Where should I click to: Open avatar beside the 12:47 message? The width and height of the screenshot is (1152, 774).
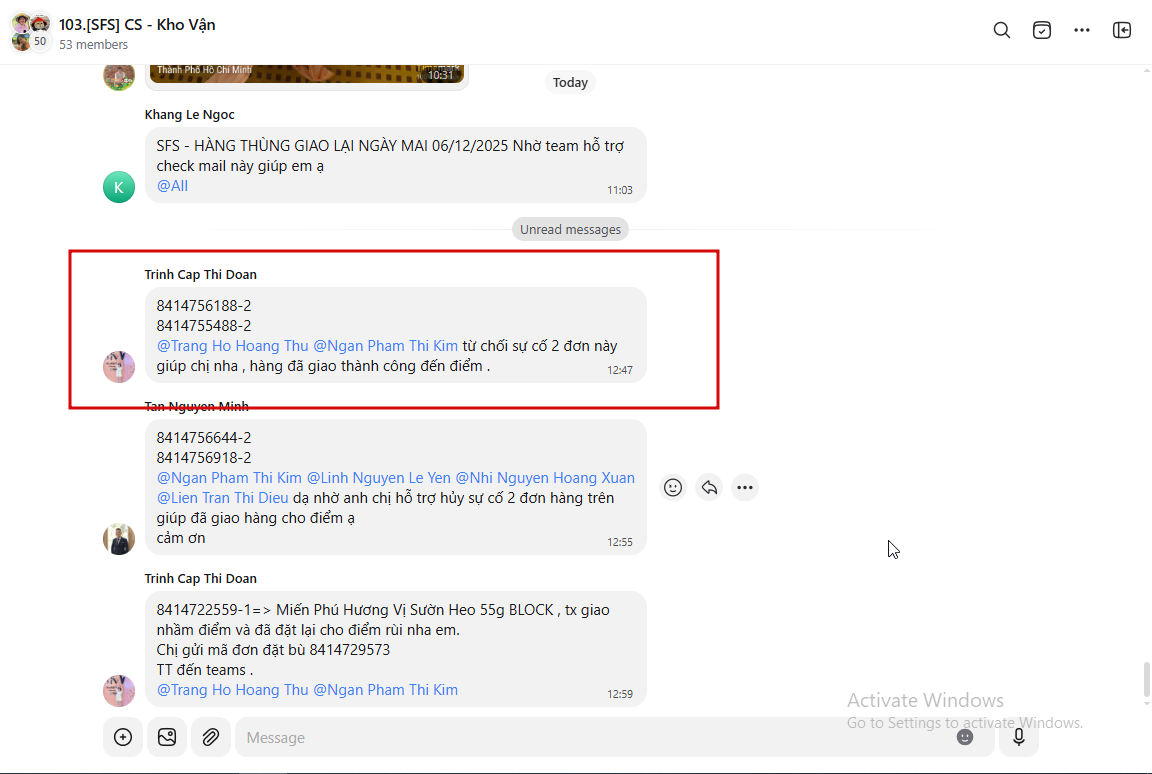pyautogui.click(x=119, y=367)
